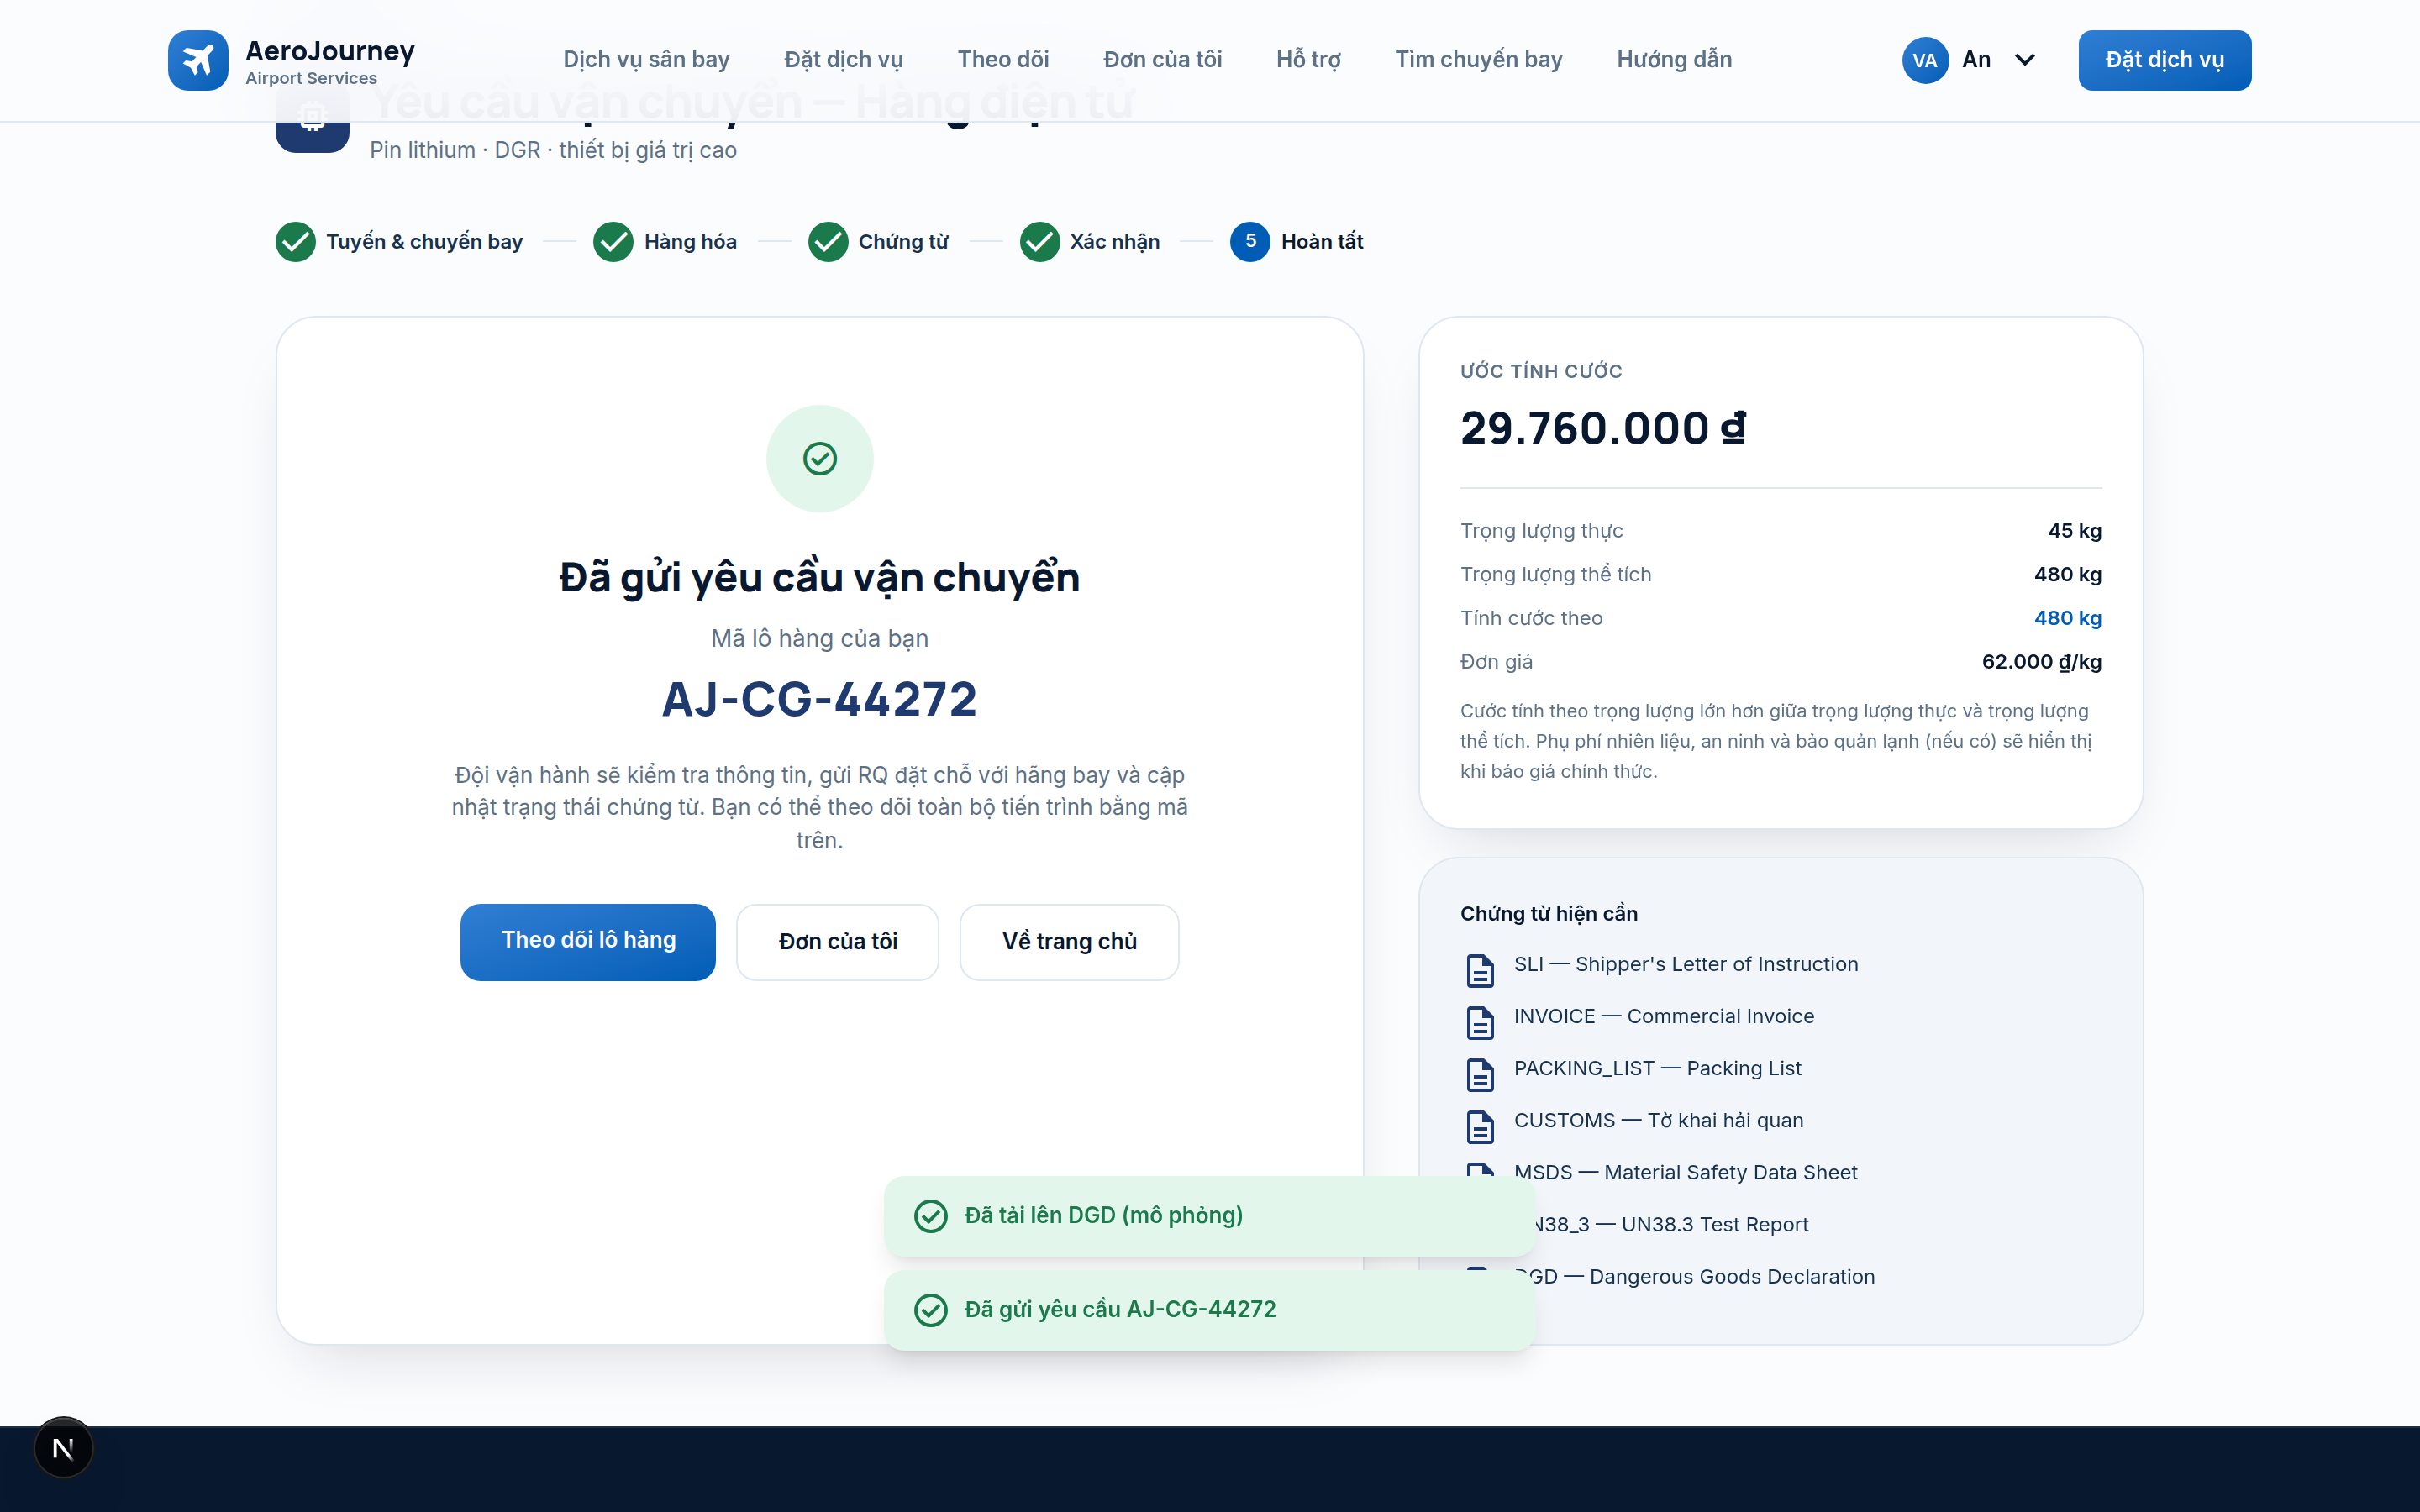Click the VA user avatar
Screen dimensions: 2420x1512
point(1925,60)
